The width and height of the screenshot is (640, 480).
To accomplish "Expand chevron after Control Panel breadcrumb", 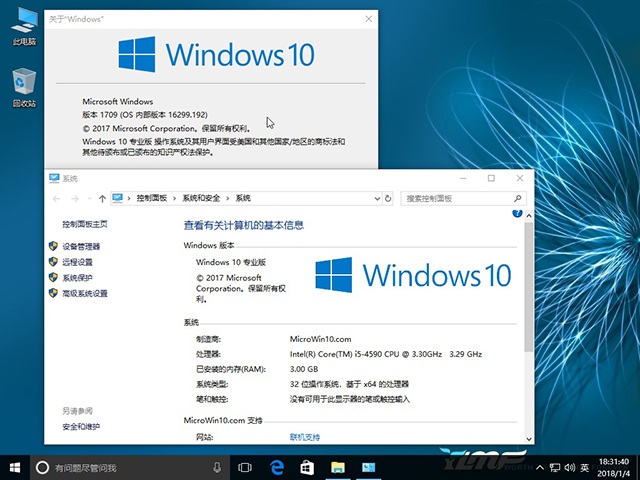I will (x=174, y=199).
